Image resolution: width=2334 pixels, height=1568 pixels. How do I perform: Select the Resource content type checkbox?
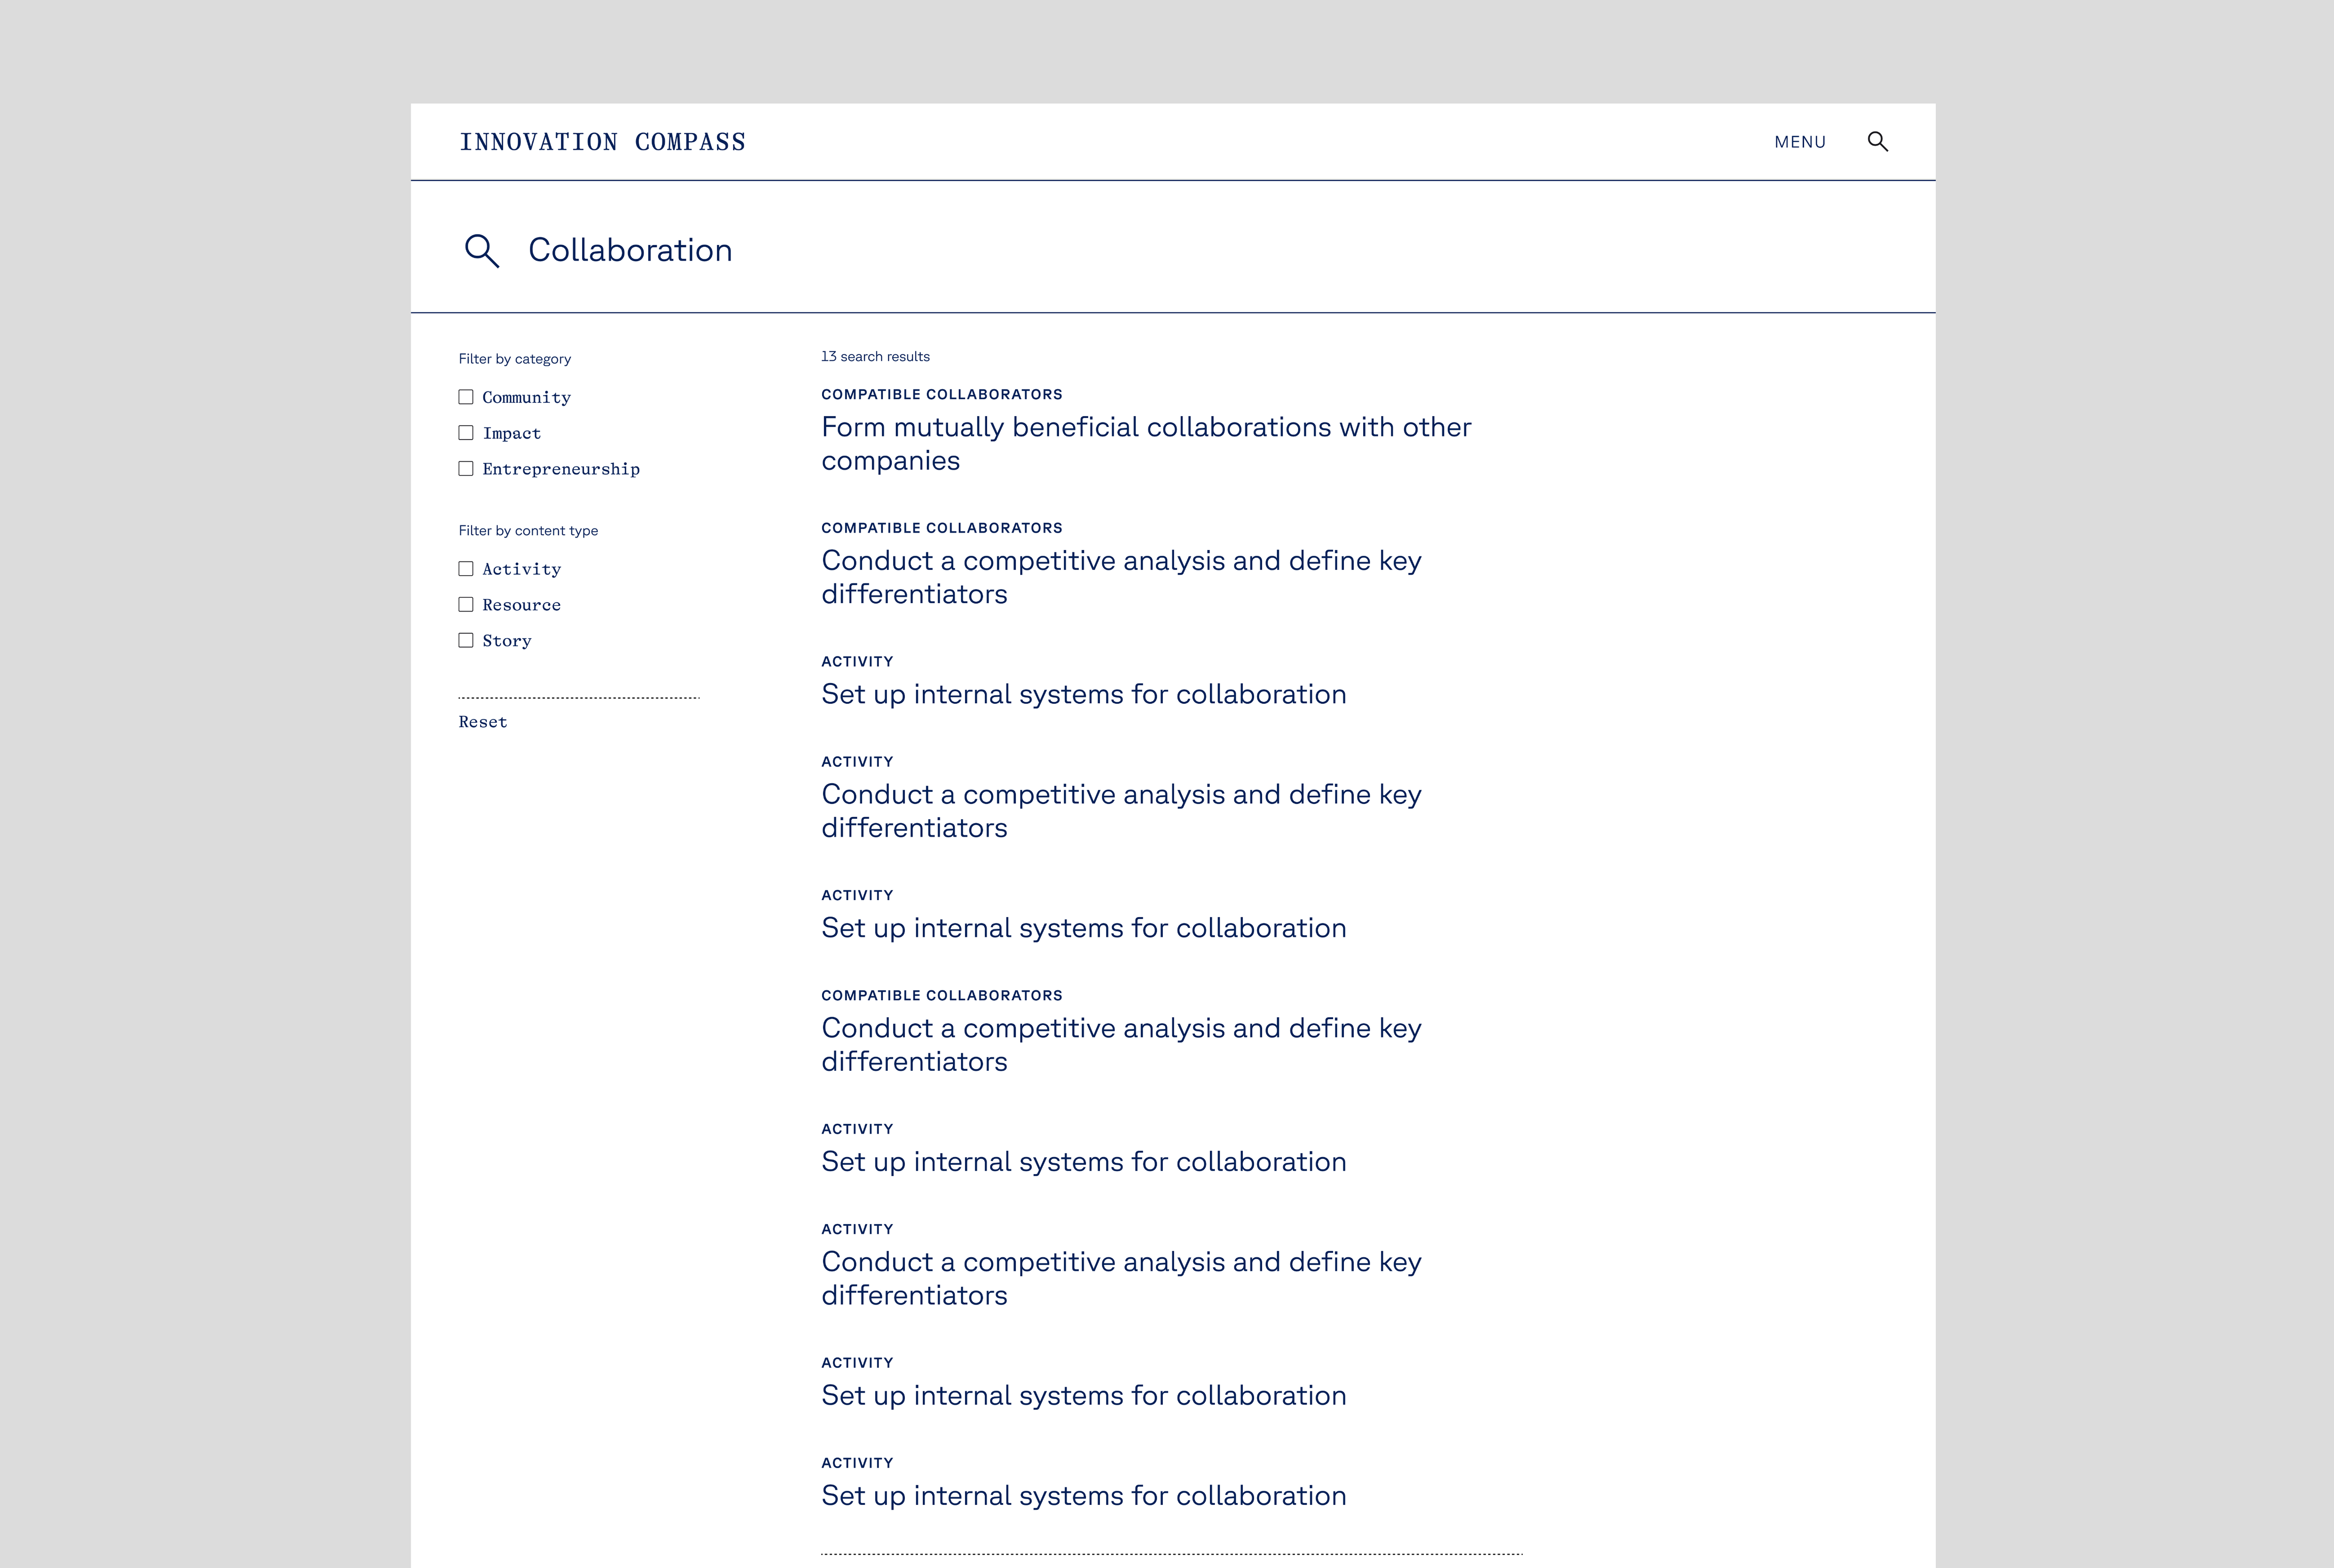(x=466, y=605)
